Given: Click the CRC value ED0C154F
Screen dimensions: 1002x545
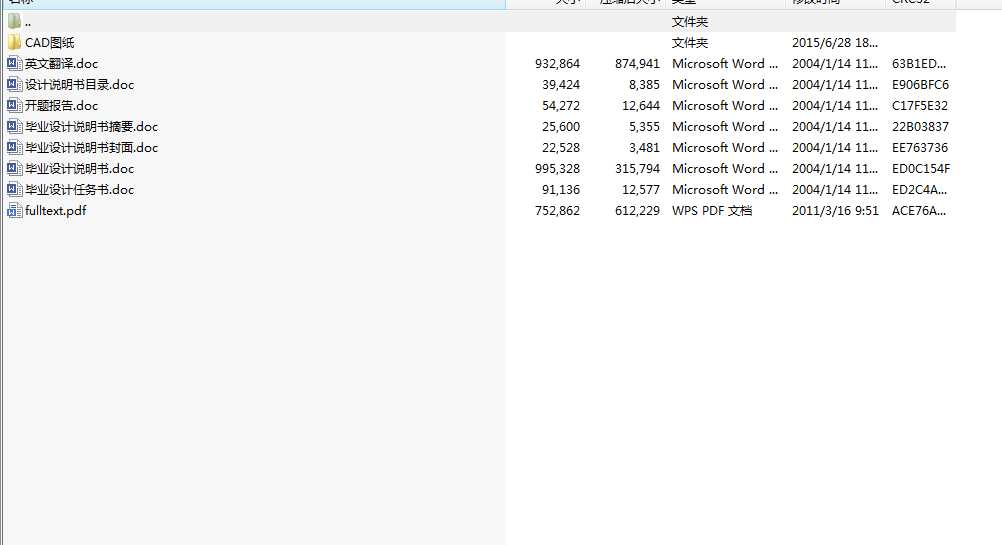Looking at the screenshot, I should pos(921,169).
